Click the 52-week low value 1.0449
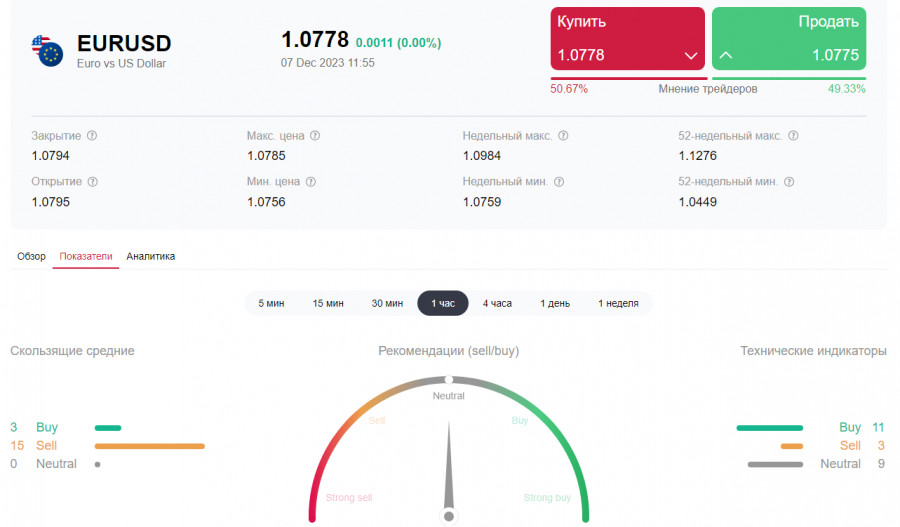Screen dimensions: 900x527 pos(697,202)
